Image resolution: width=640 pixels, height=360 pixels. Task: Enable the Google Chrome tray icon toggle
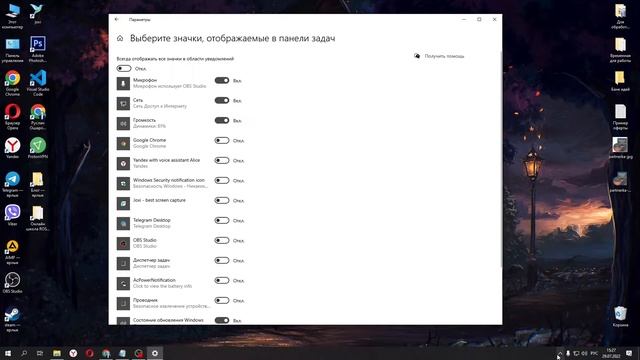pos(222,140)
